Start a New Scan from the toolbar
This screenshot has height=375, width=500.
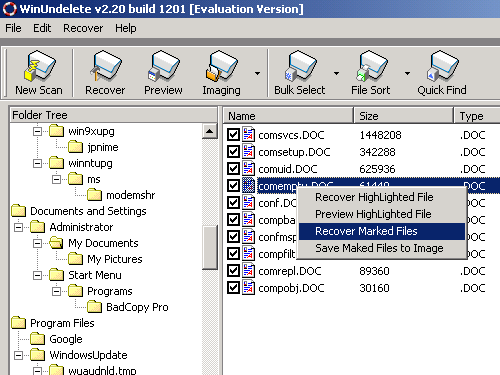(x=39, y=73)
